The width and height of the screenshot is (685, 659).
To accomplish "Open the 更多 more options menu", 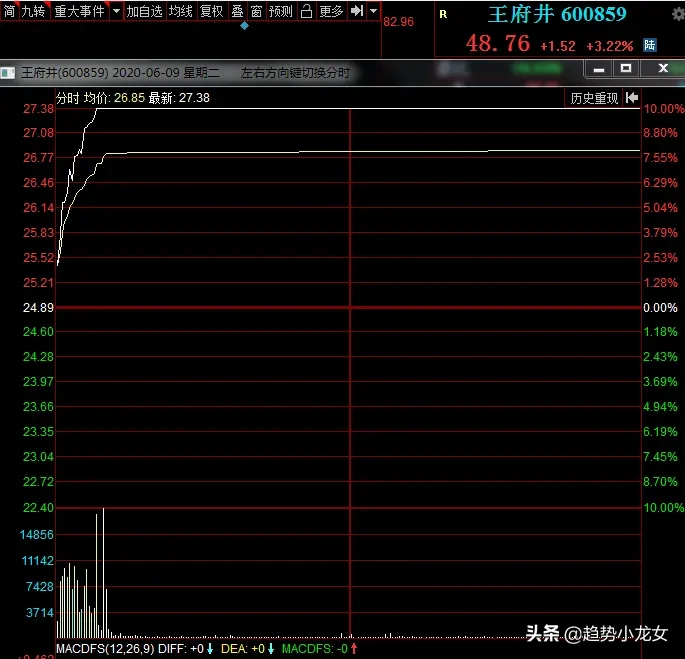I will tap(331, 11).
